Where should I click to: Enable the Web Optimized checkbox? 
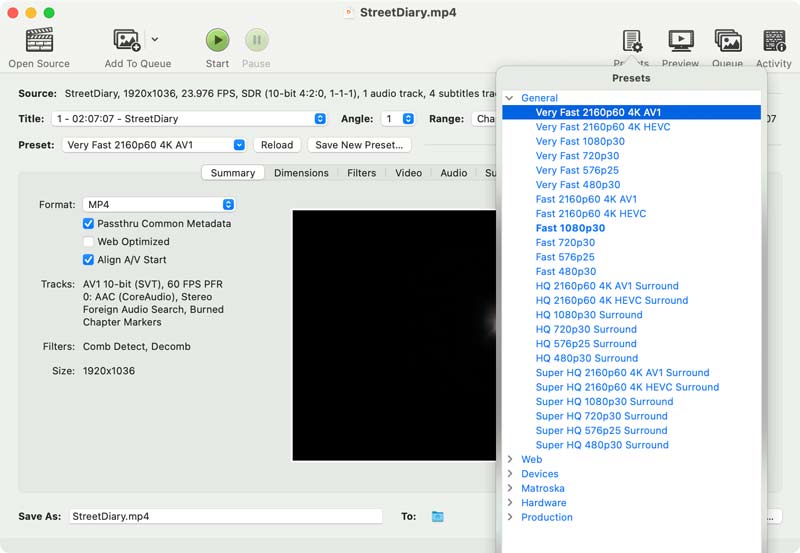88,241
